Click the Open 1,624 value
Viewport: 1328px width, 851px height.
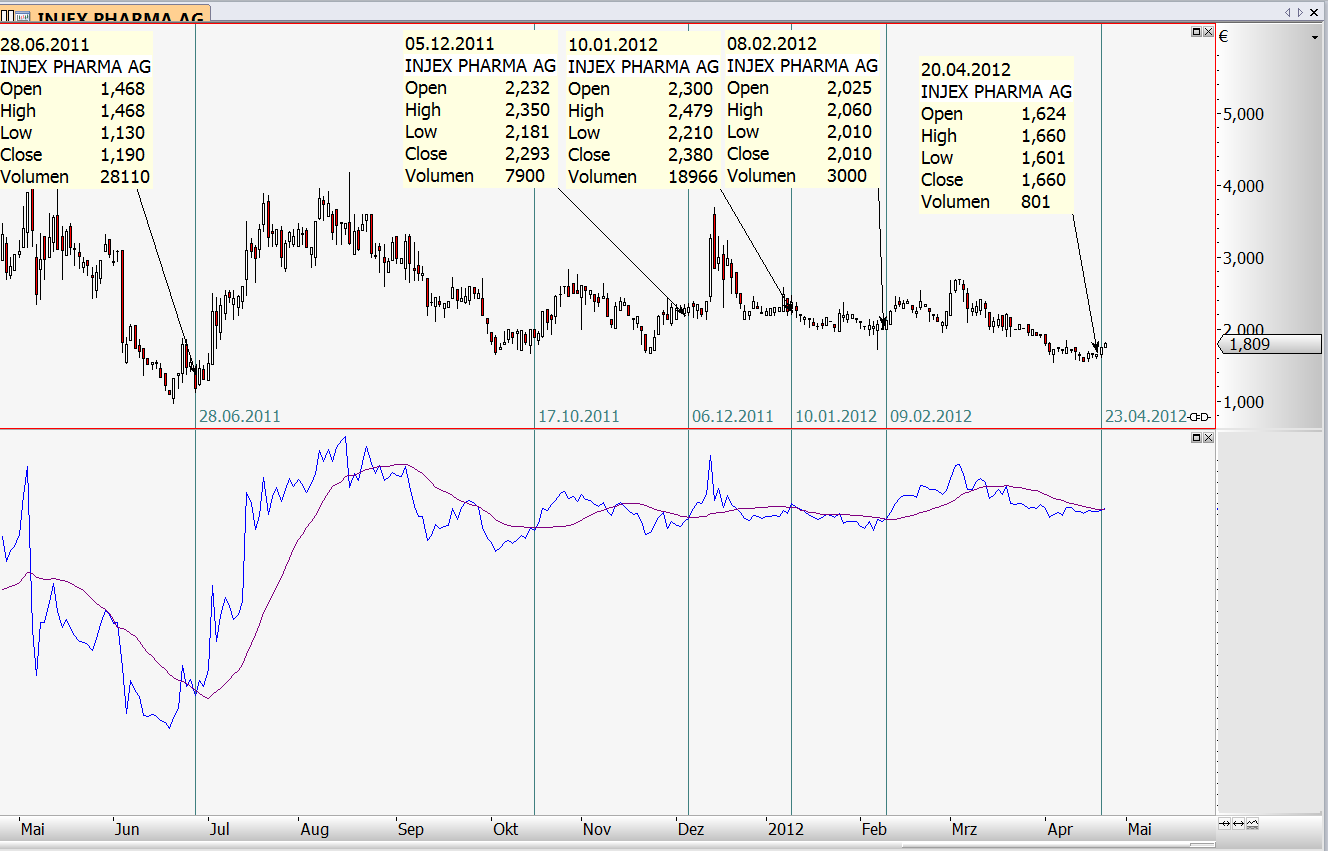click(x=1044, y=114)
